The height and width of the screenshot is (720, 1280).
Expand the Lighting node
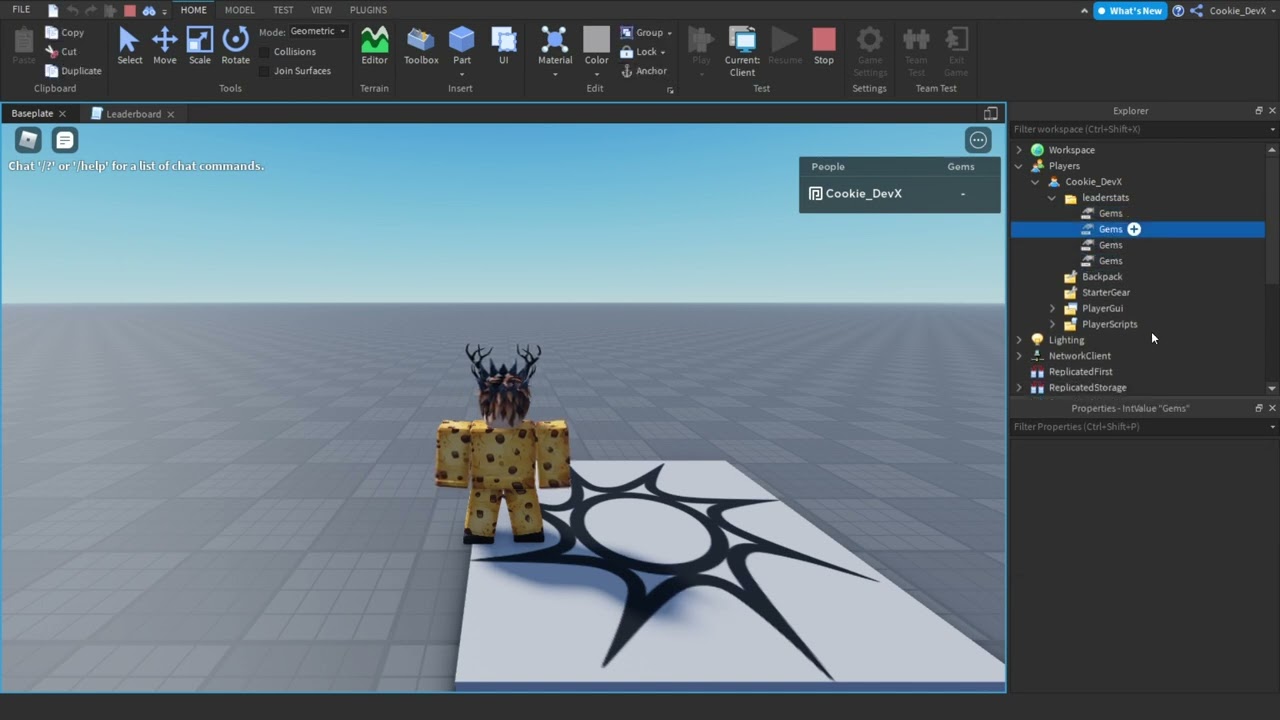point(1019,340)
